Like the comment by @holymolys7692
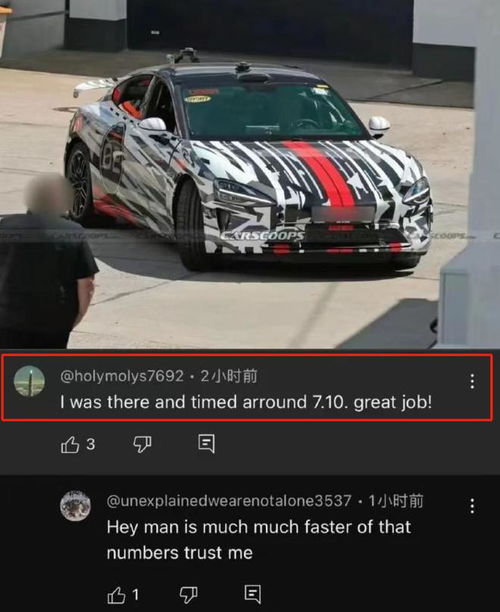This screenshot has height=612, width=500. (70, 445)
